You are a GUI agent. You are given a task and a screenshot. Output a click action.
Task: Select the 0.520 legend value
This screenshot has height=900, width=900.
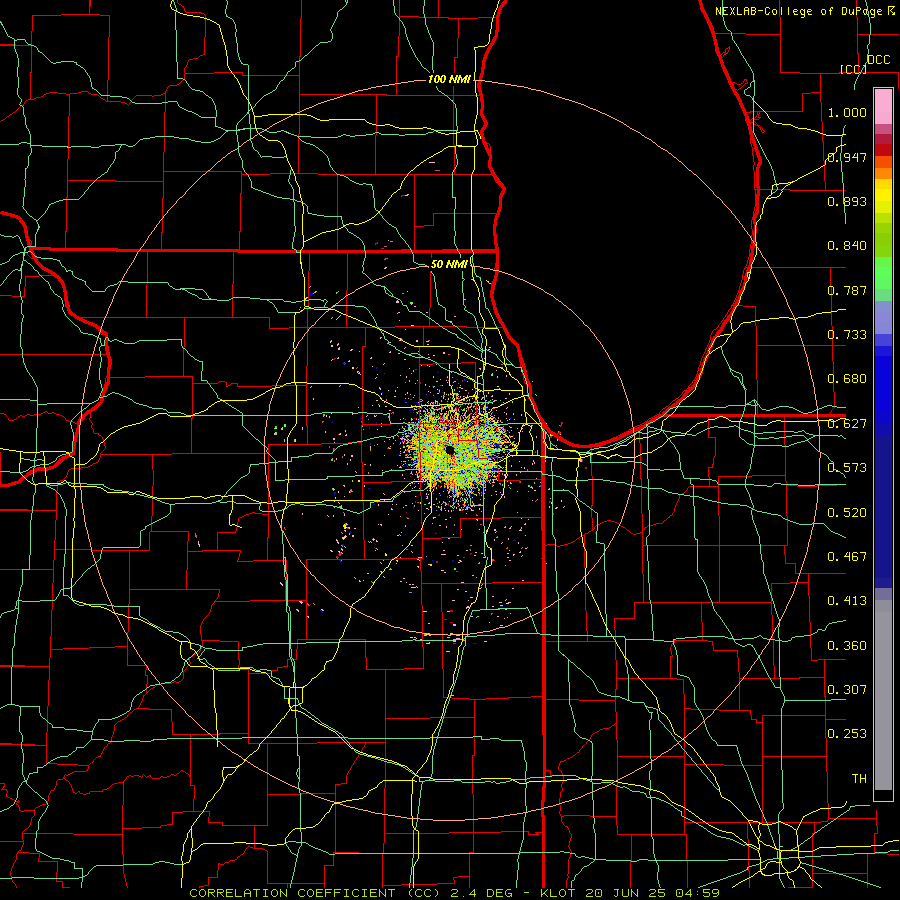pyautogui.click(x=847, y=513)
